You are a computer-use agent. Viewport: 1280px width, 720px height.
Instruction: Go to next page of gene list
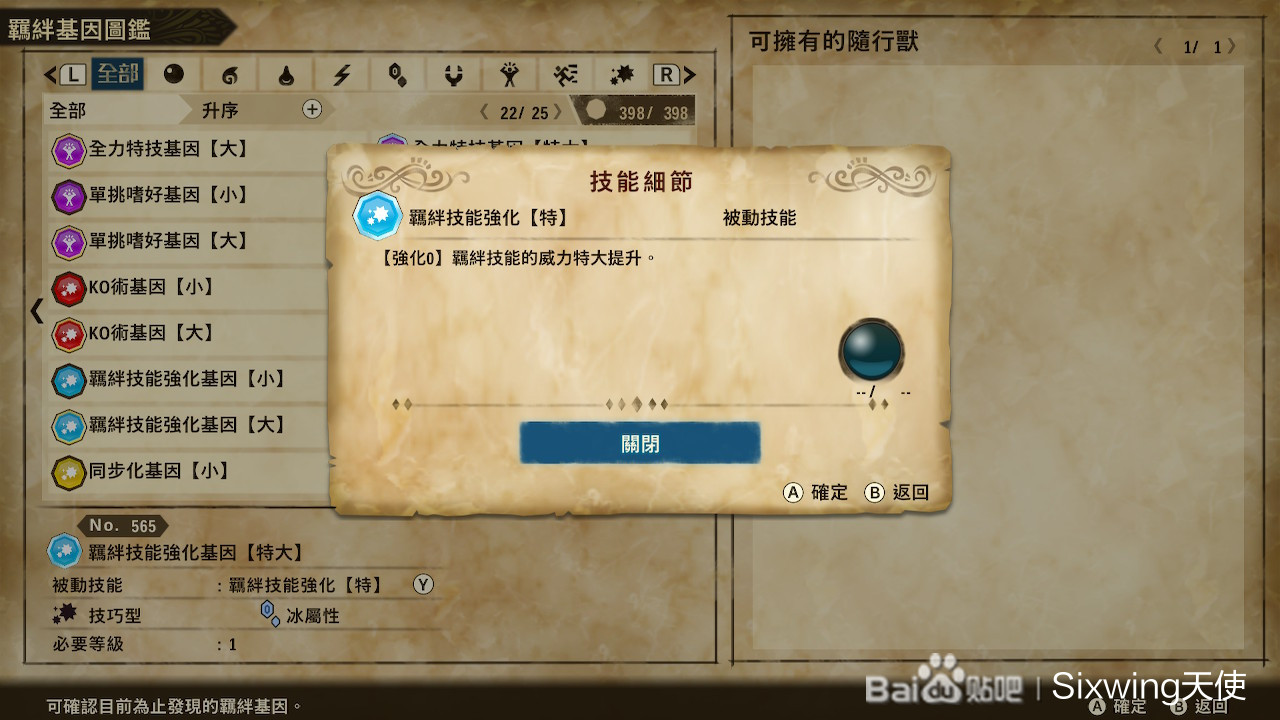558,113
